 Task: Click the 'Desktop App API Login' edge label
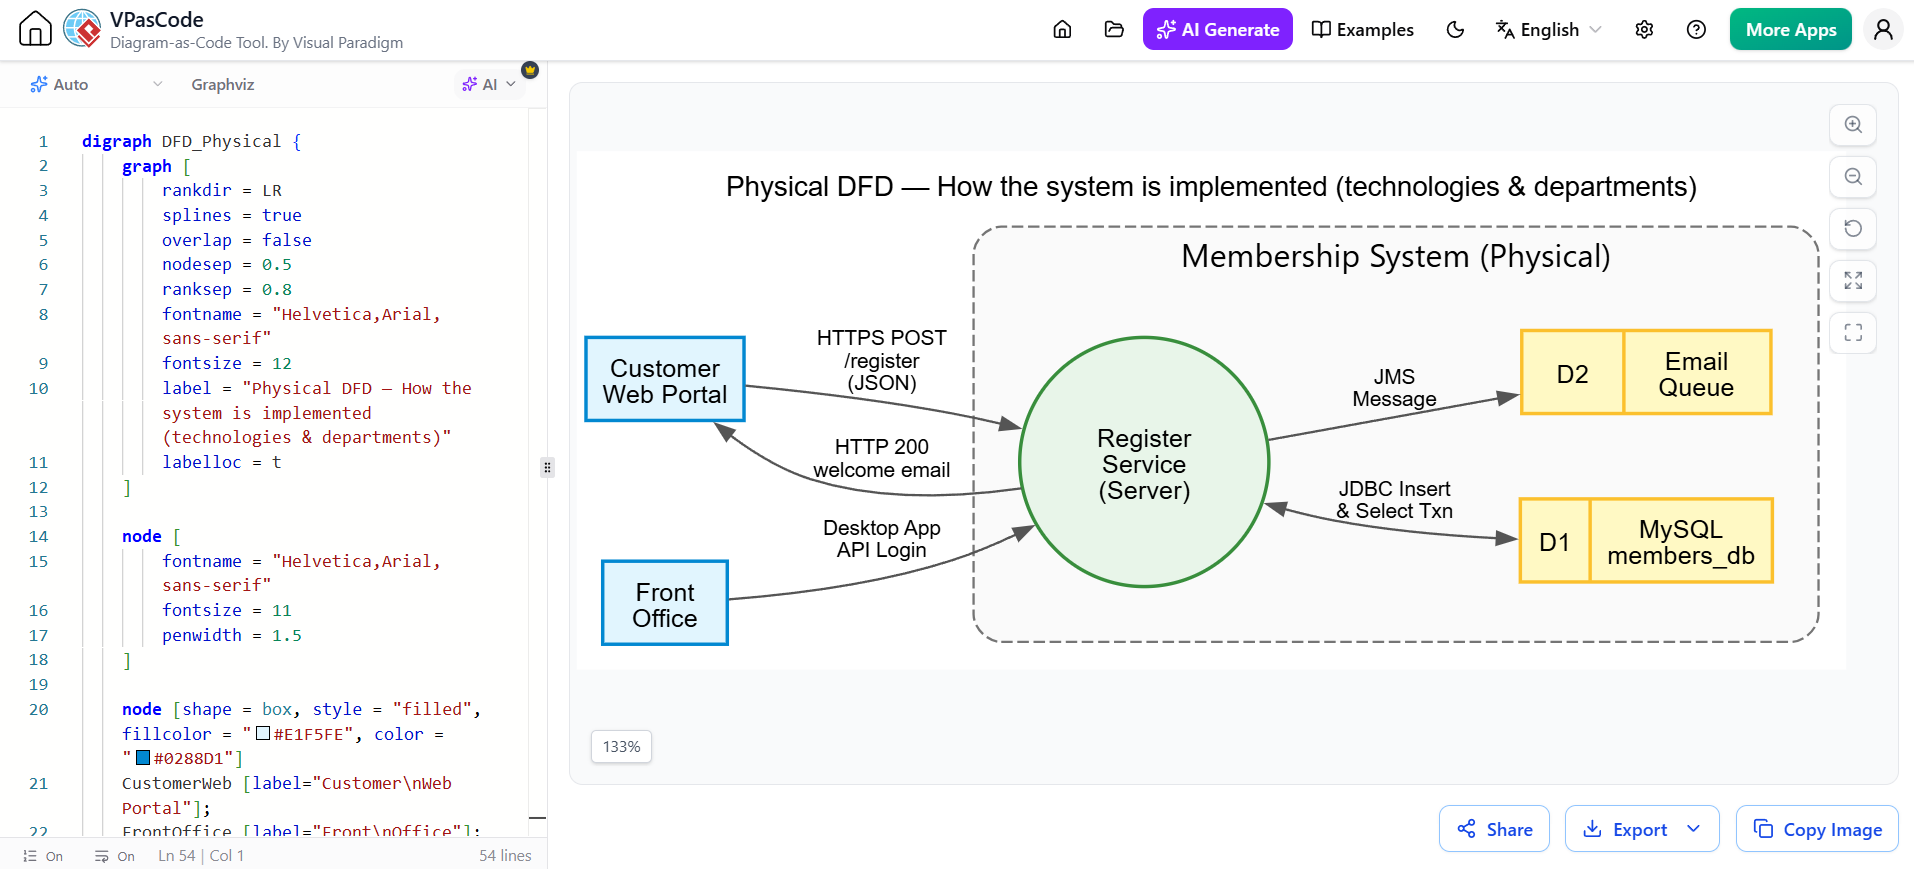[881, 539]
